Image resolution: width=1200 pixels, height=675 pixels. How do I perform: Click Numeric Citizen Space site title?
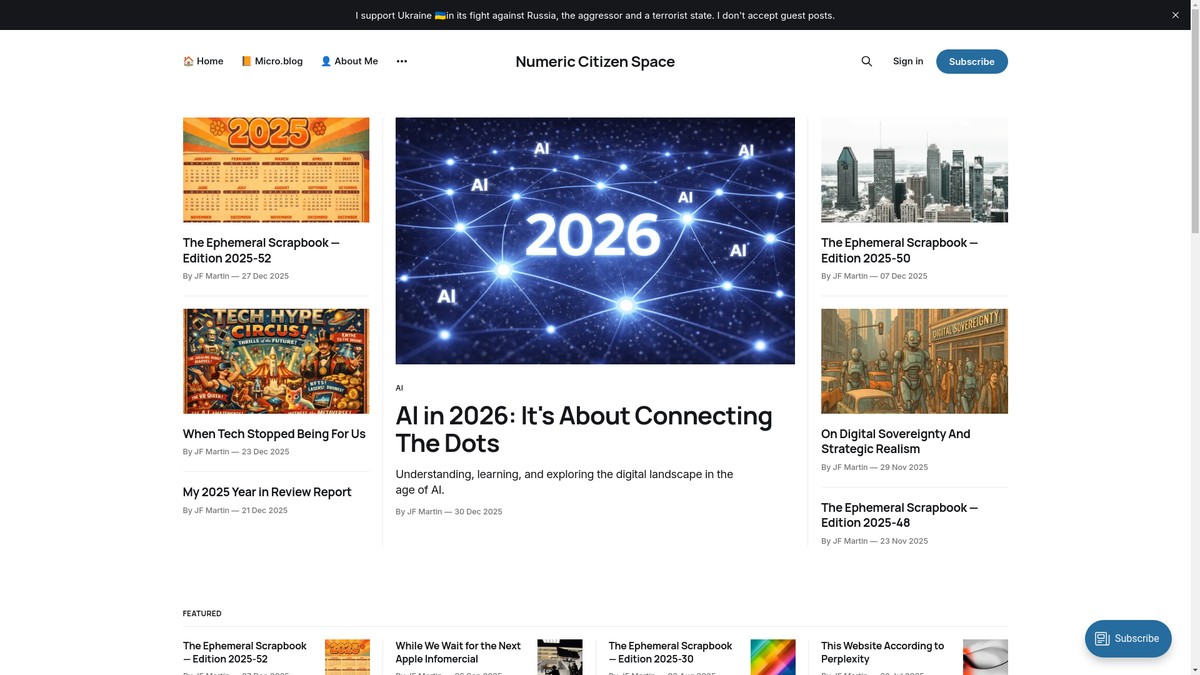click(x=595, y=61)
